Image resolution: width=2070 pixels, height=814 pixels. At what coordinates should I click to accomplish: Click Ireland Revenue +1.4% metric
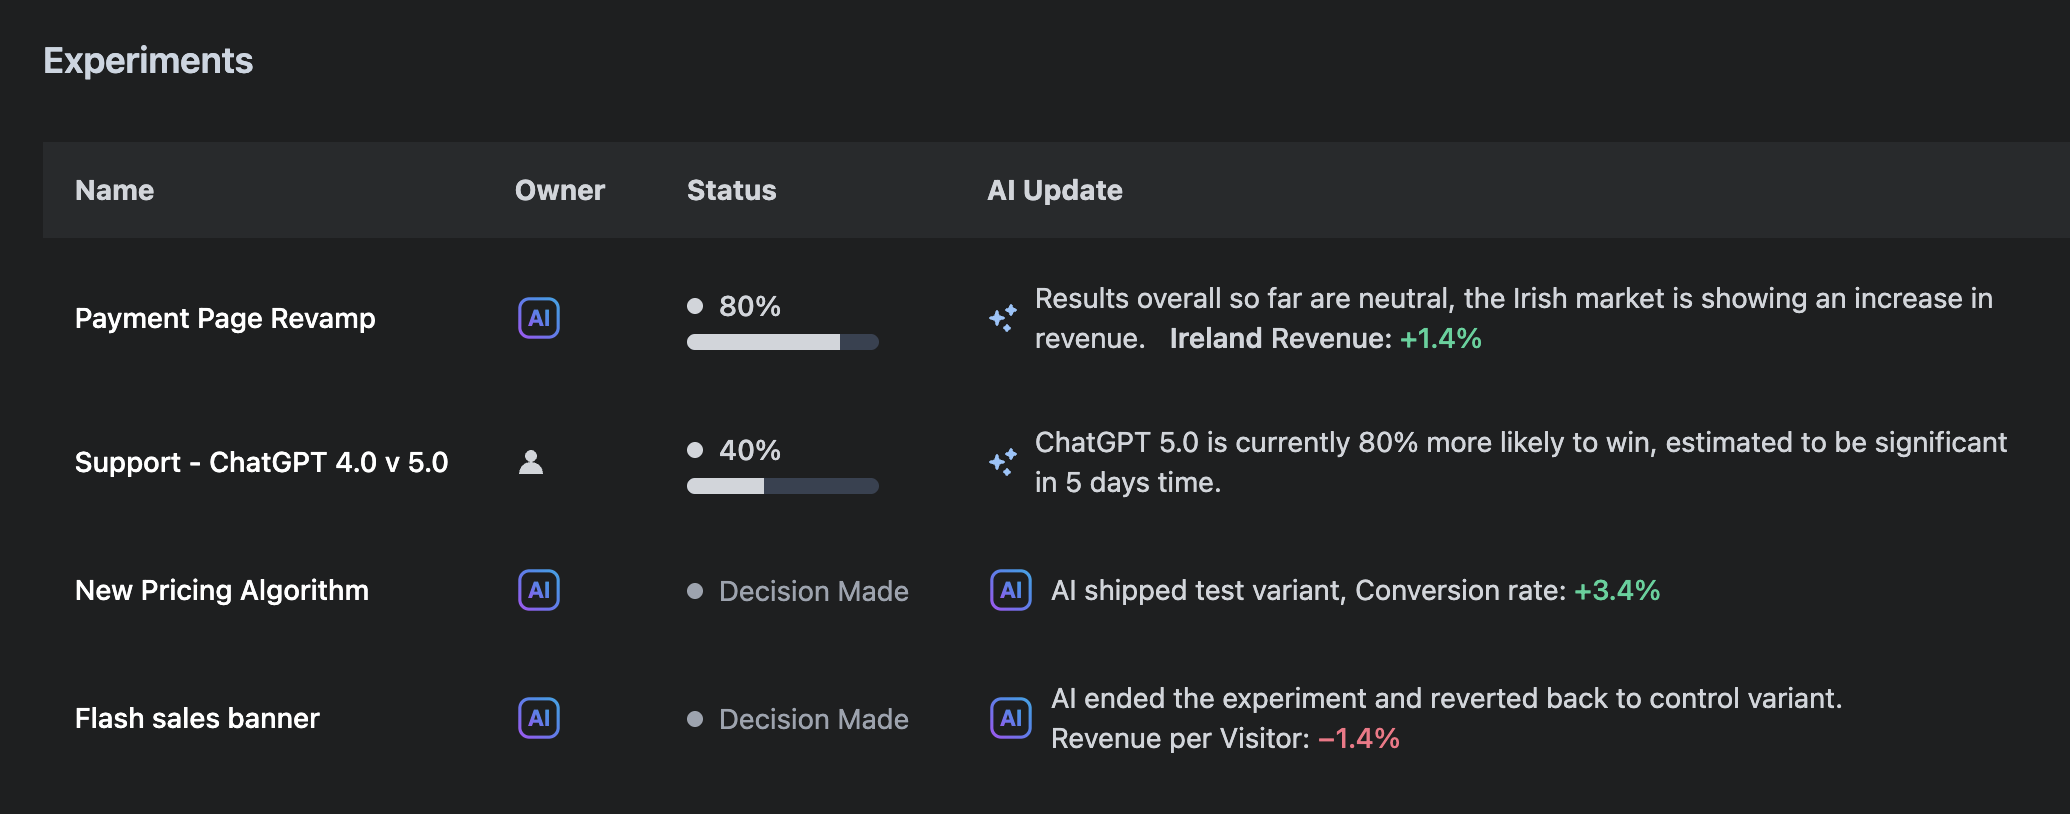[x=1325, y=339]
